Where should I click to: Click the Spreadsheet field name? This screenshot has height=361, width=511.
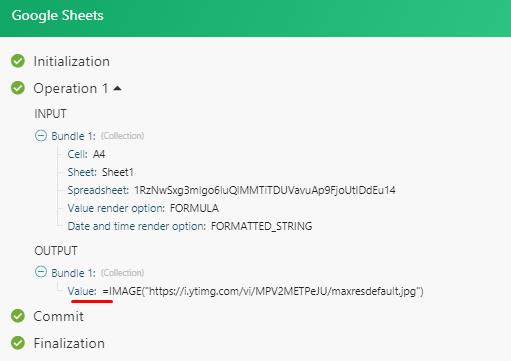pos(98,190)
